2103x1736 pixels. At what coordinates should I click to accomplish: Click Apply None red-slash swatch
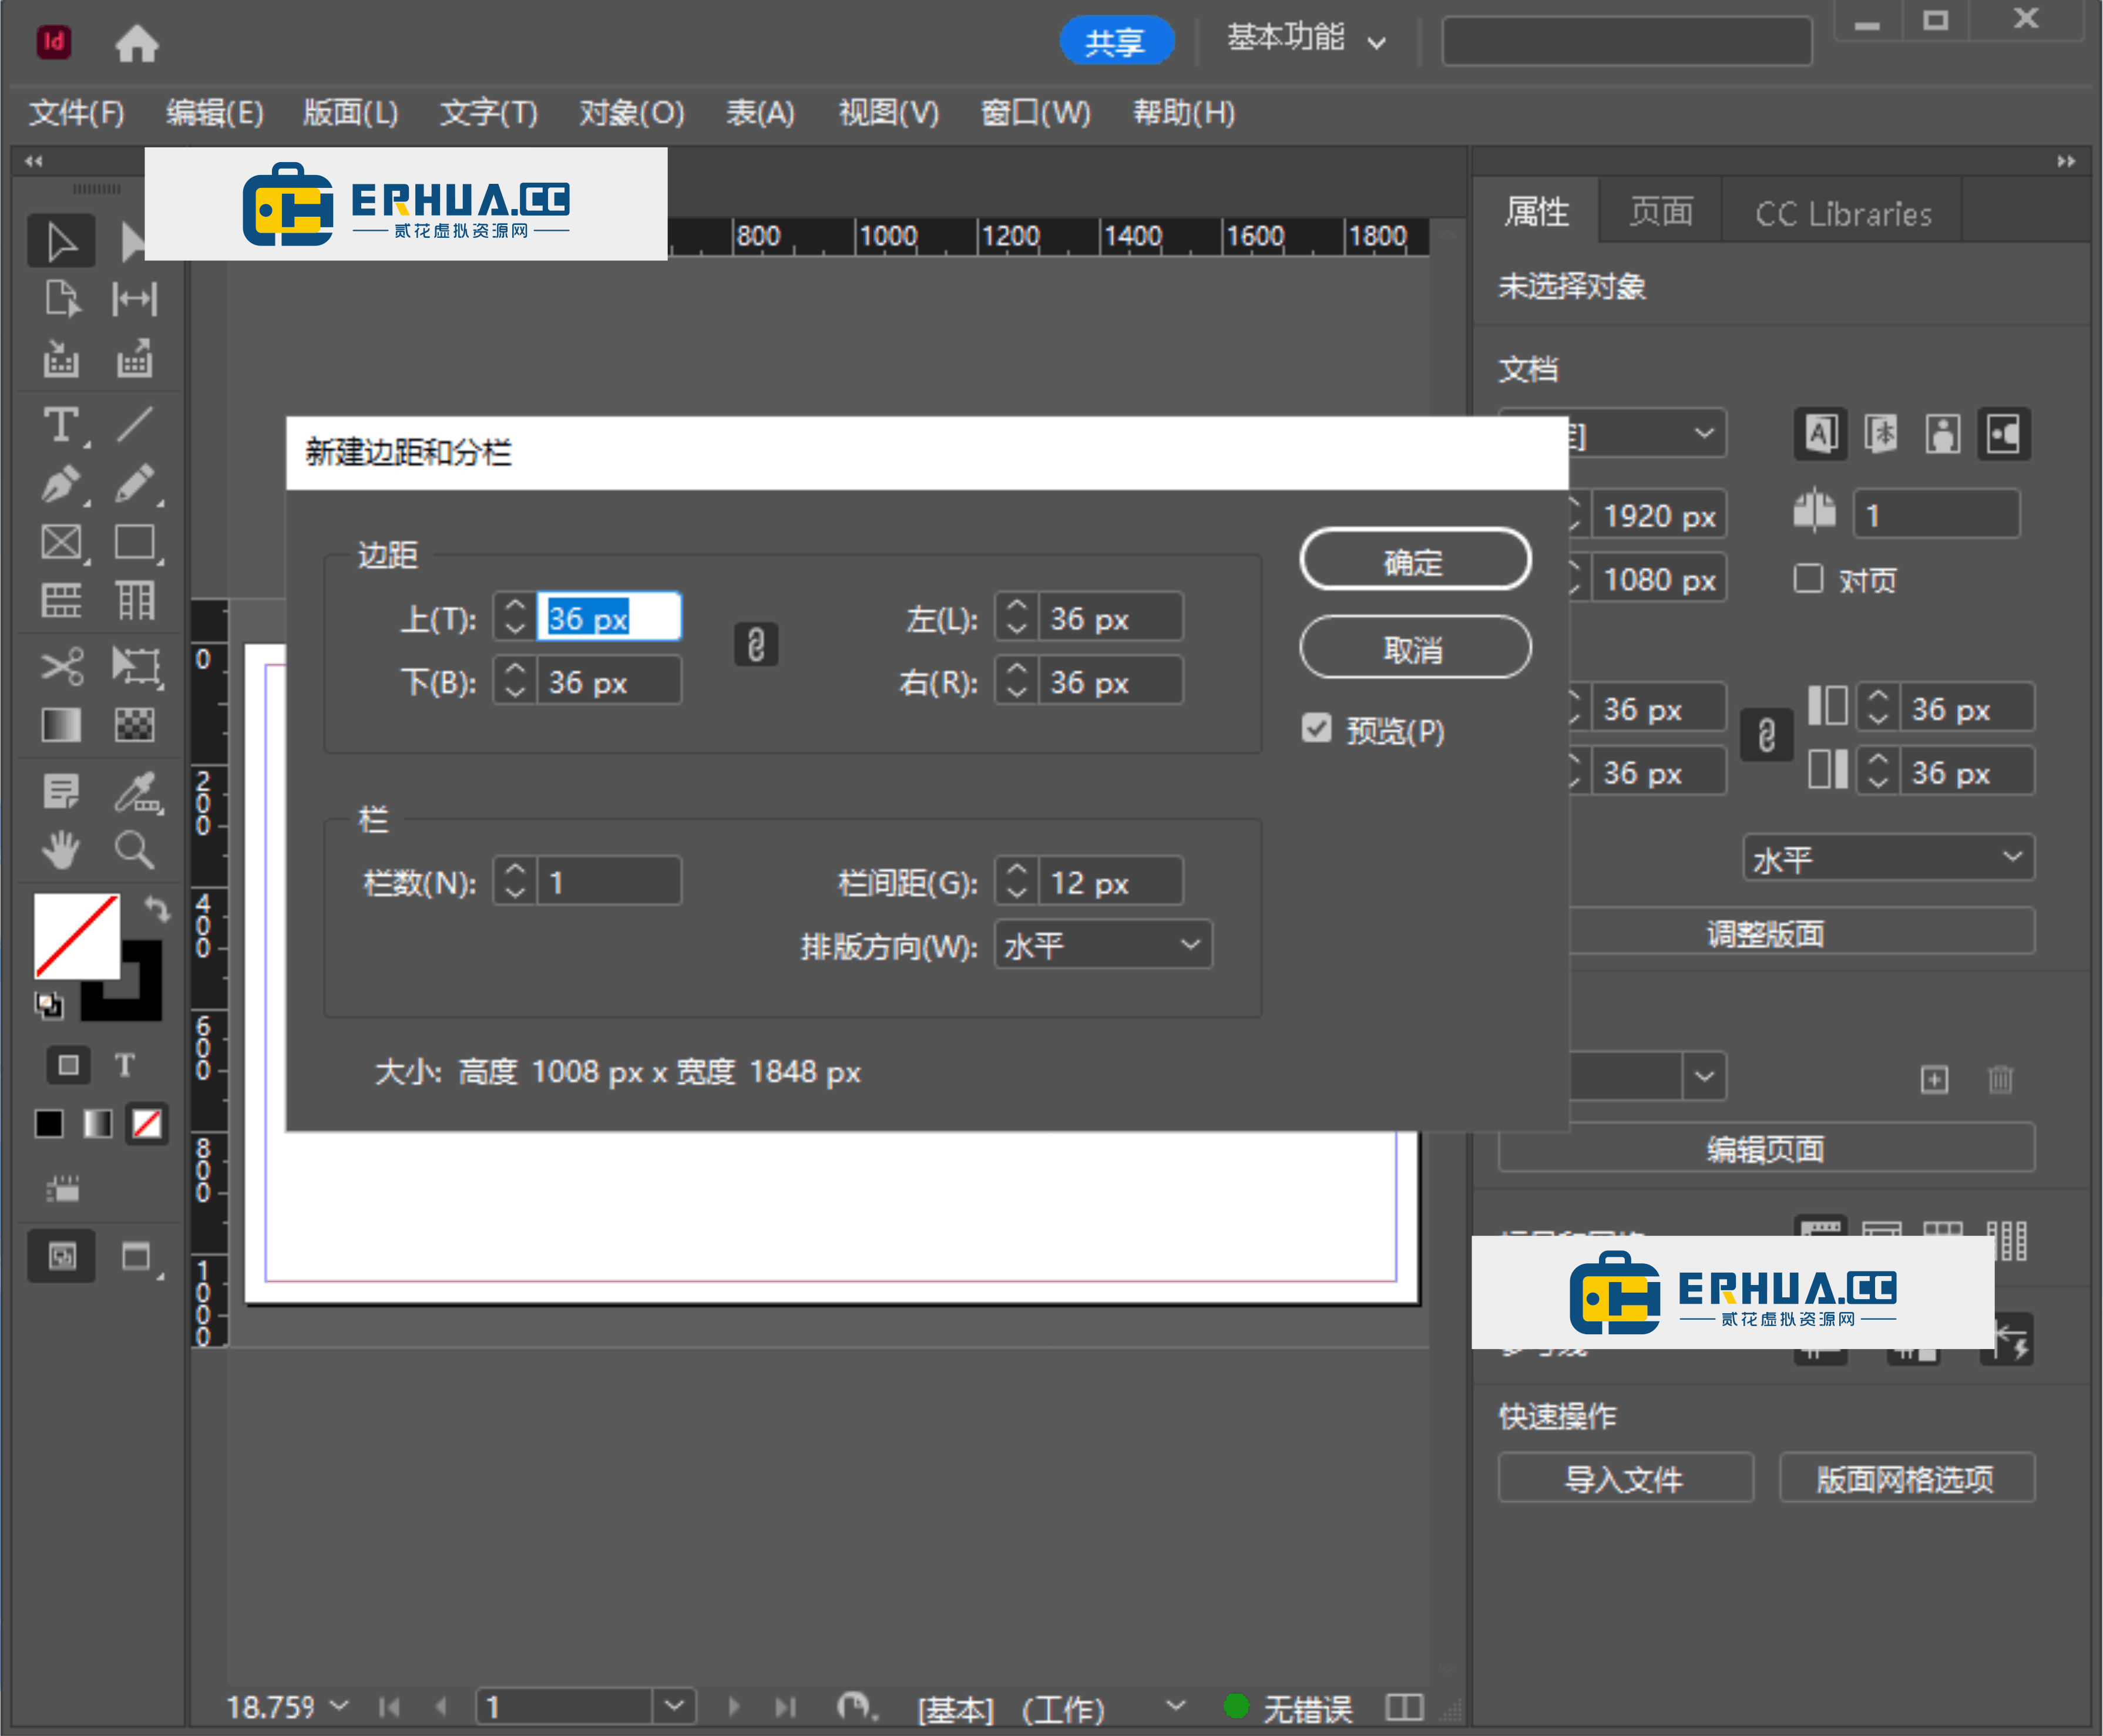click(147, 1124)
